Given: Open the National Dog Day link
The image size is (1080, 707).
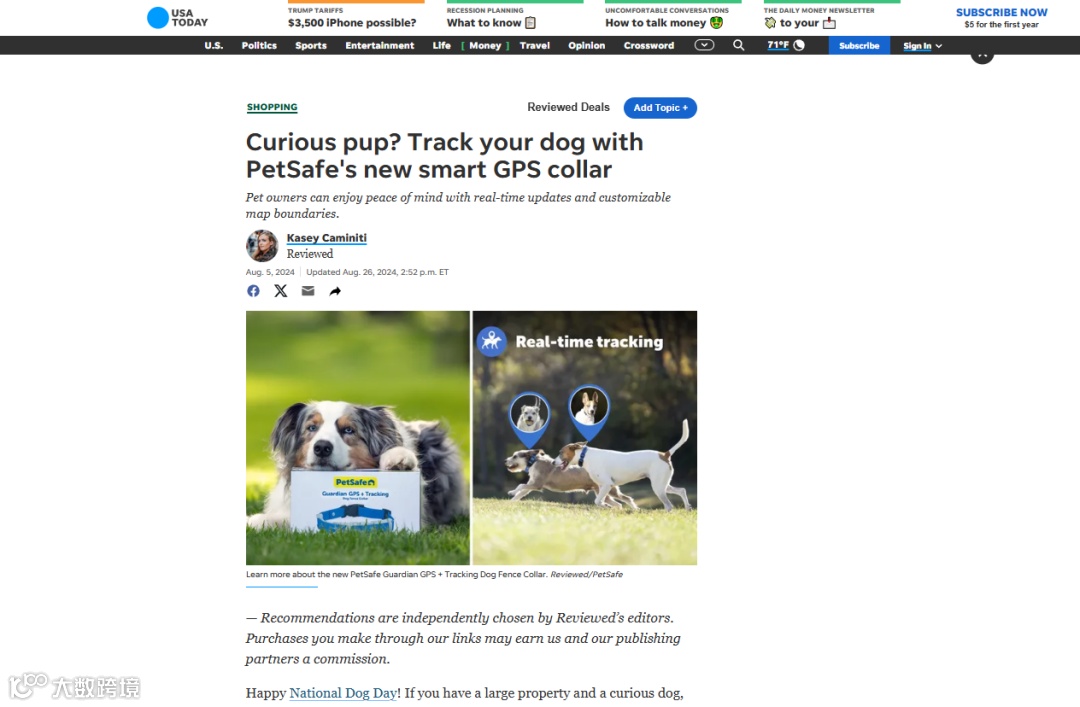Looking at the screenshot, I should pos(343,693).
